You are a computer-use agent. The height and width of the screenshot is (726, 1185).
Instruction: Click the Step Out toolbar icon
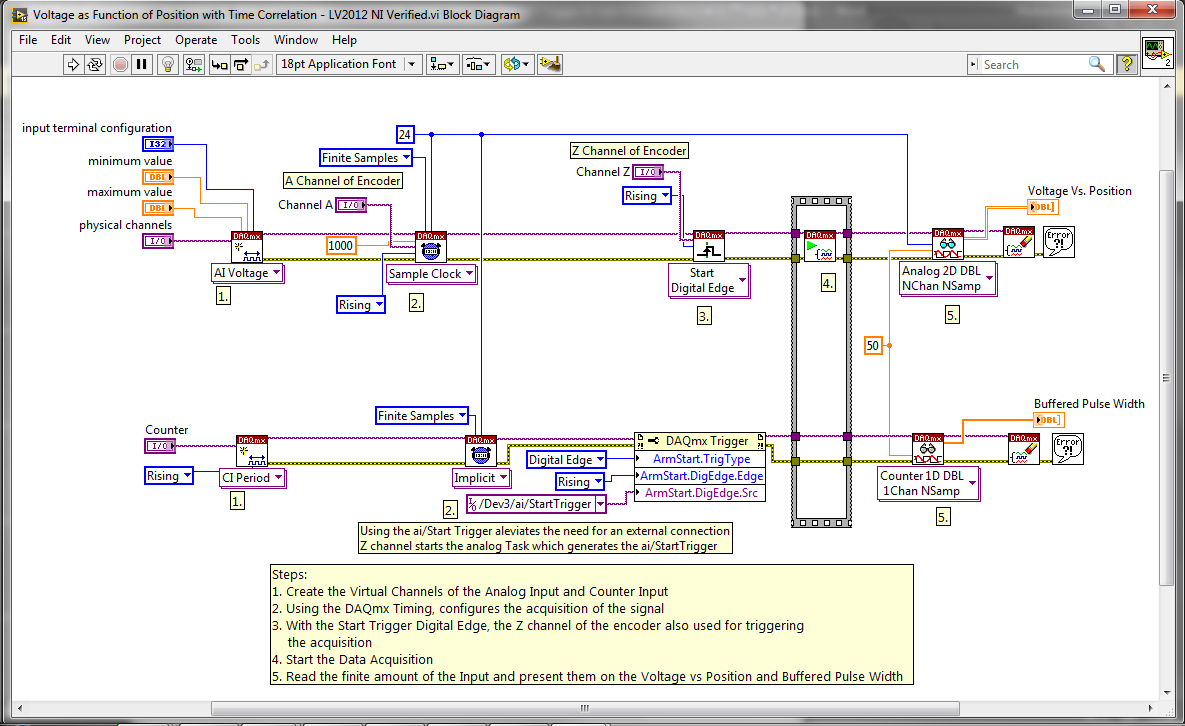(x=261, y=64)
